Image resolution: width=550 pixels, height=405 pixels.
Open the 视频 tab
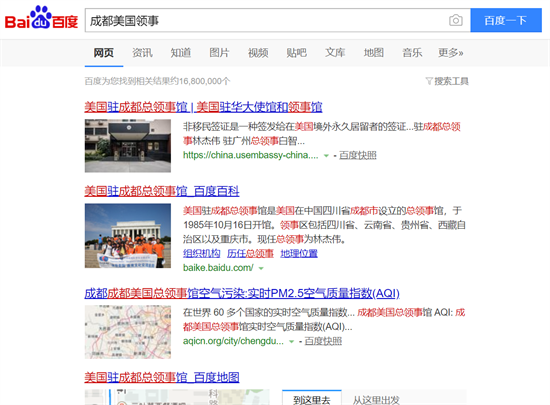coord(258,53)
